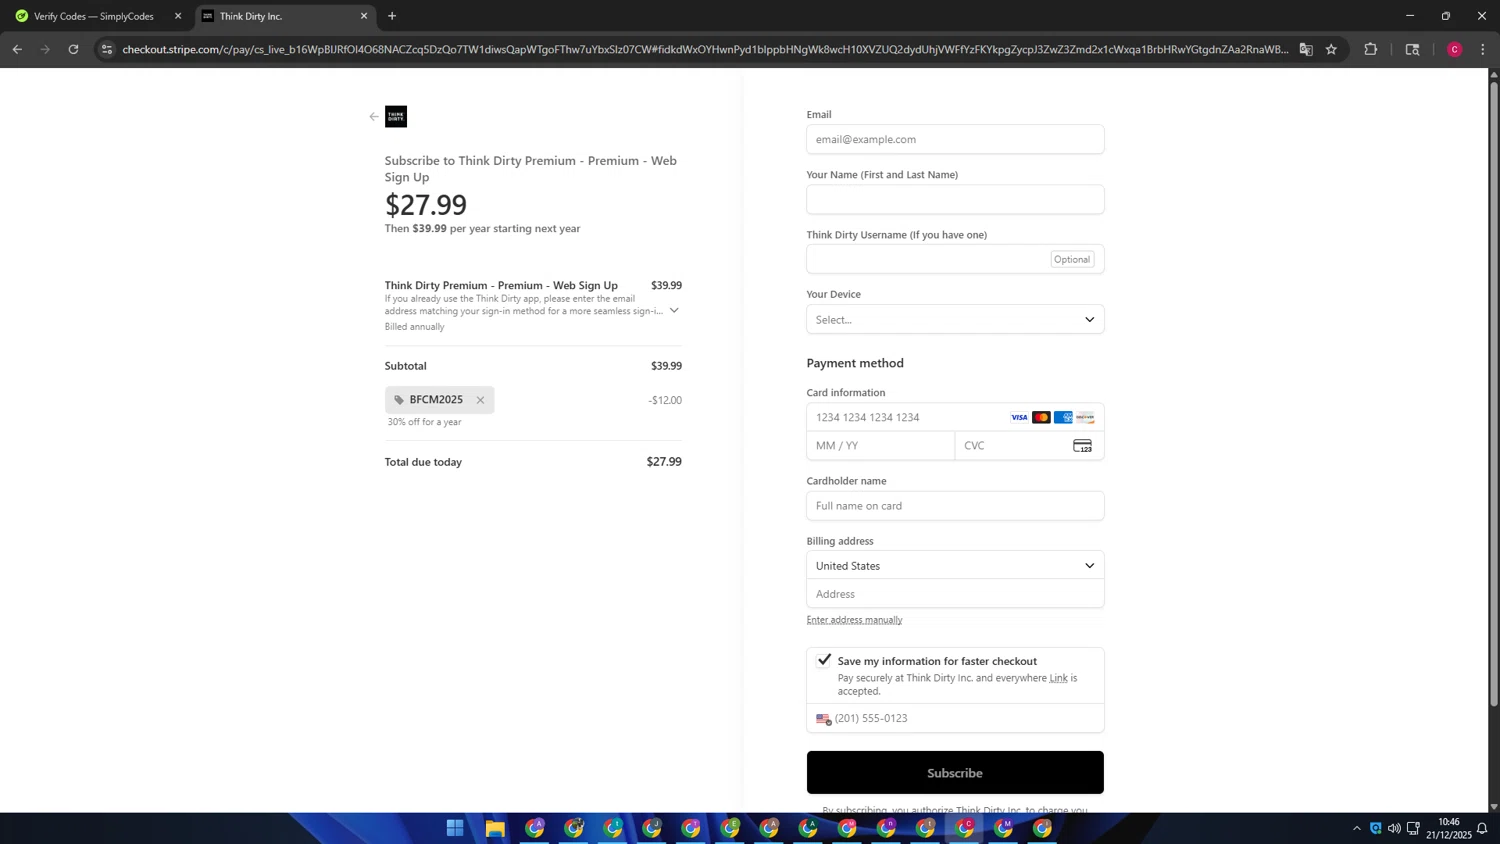The image size is (1500, 844).
Task: Focus the MM / YY expiry field
Action: click(x=881, y=446)
